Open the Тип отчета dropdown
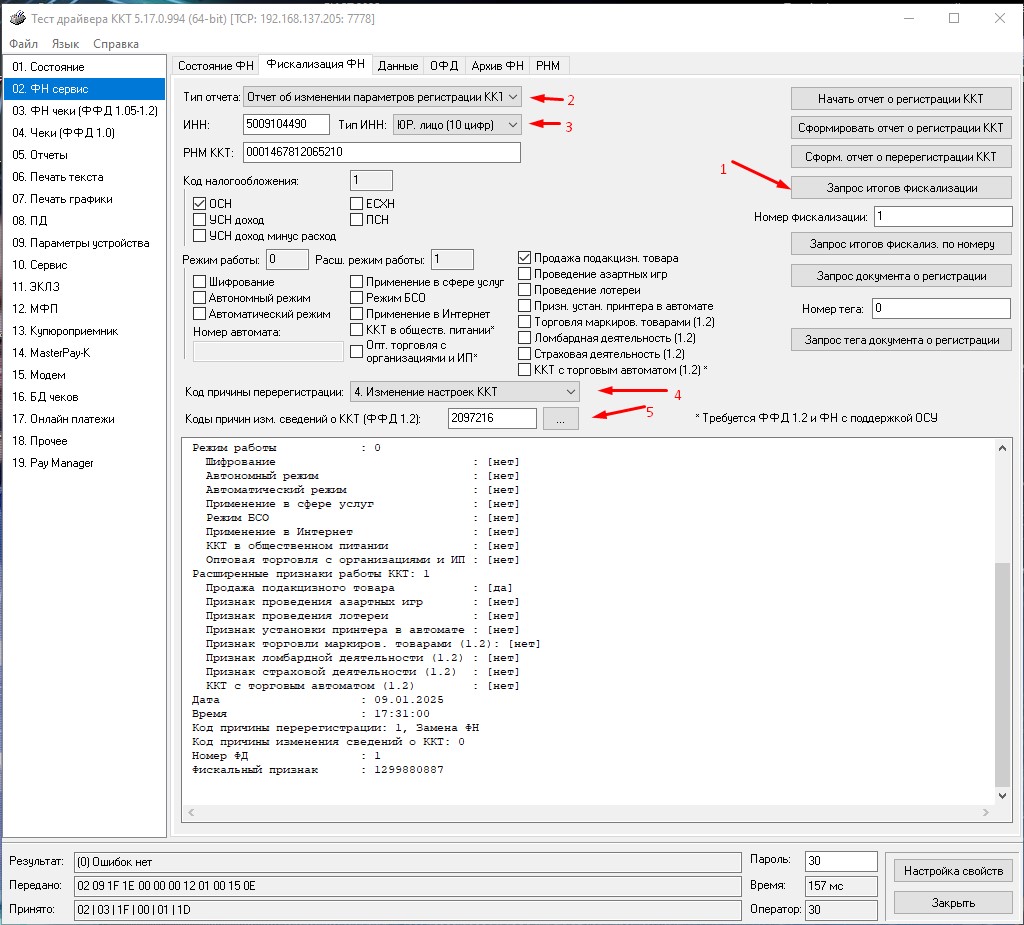The width and height of the screenshot is (1024, 925). coord(382,97)
